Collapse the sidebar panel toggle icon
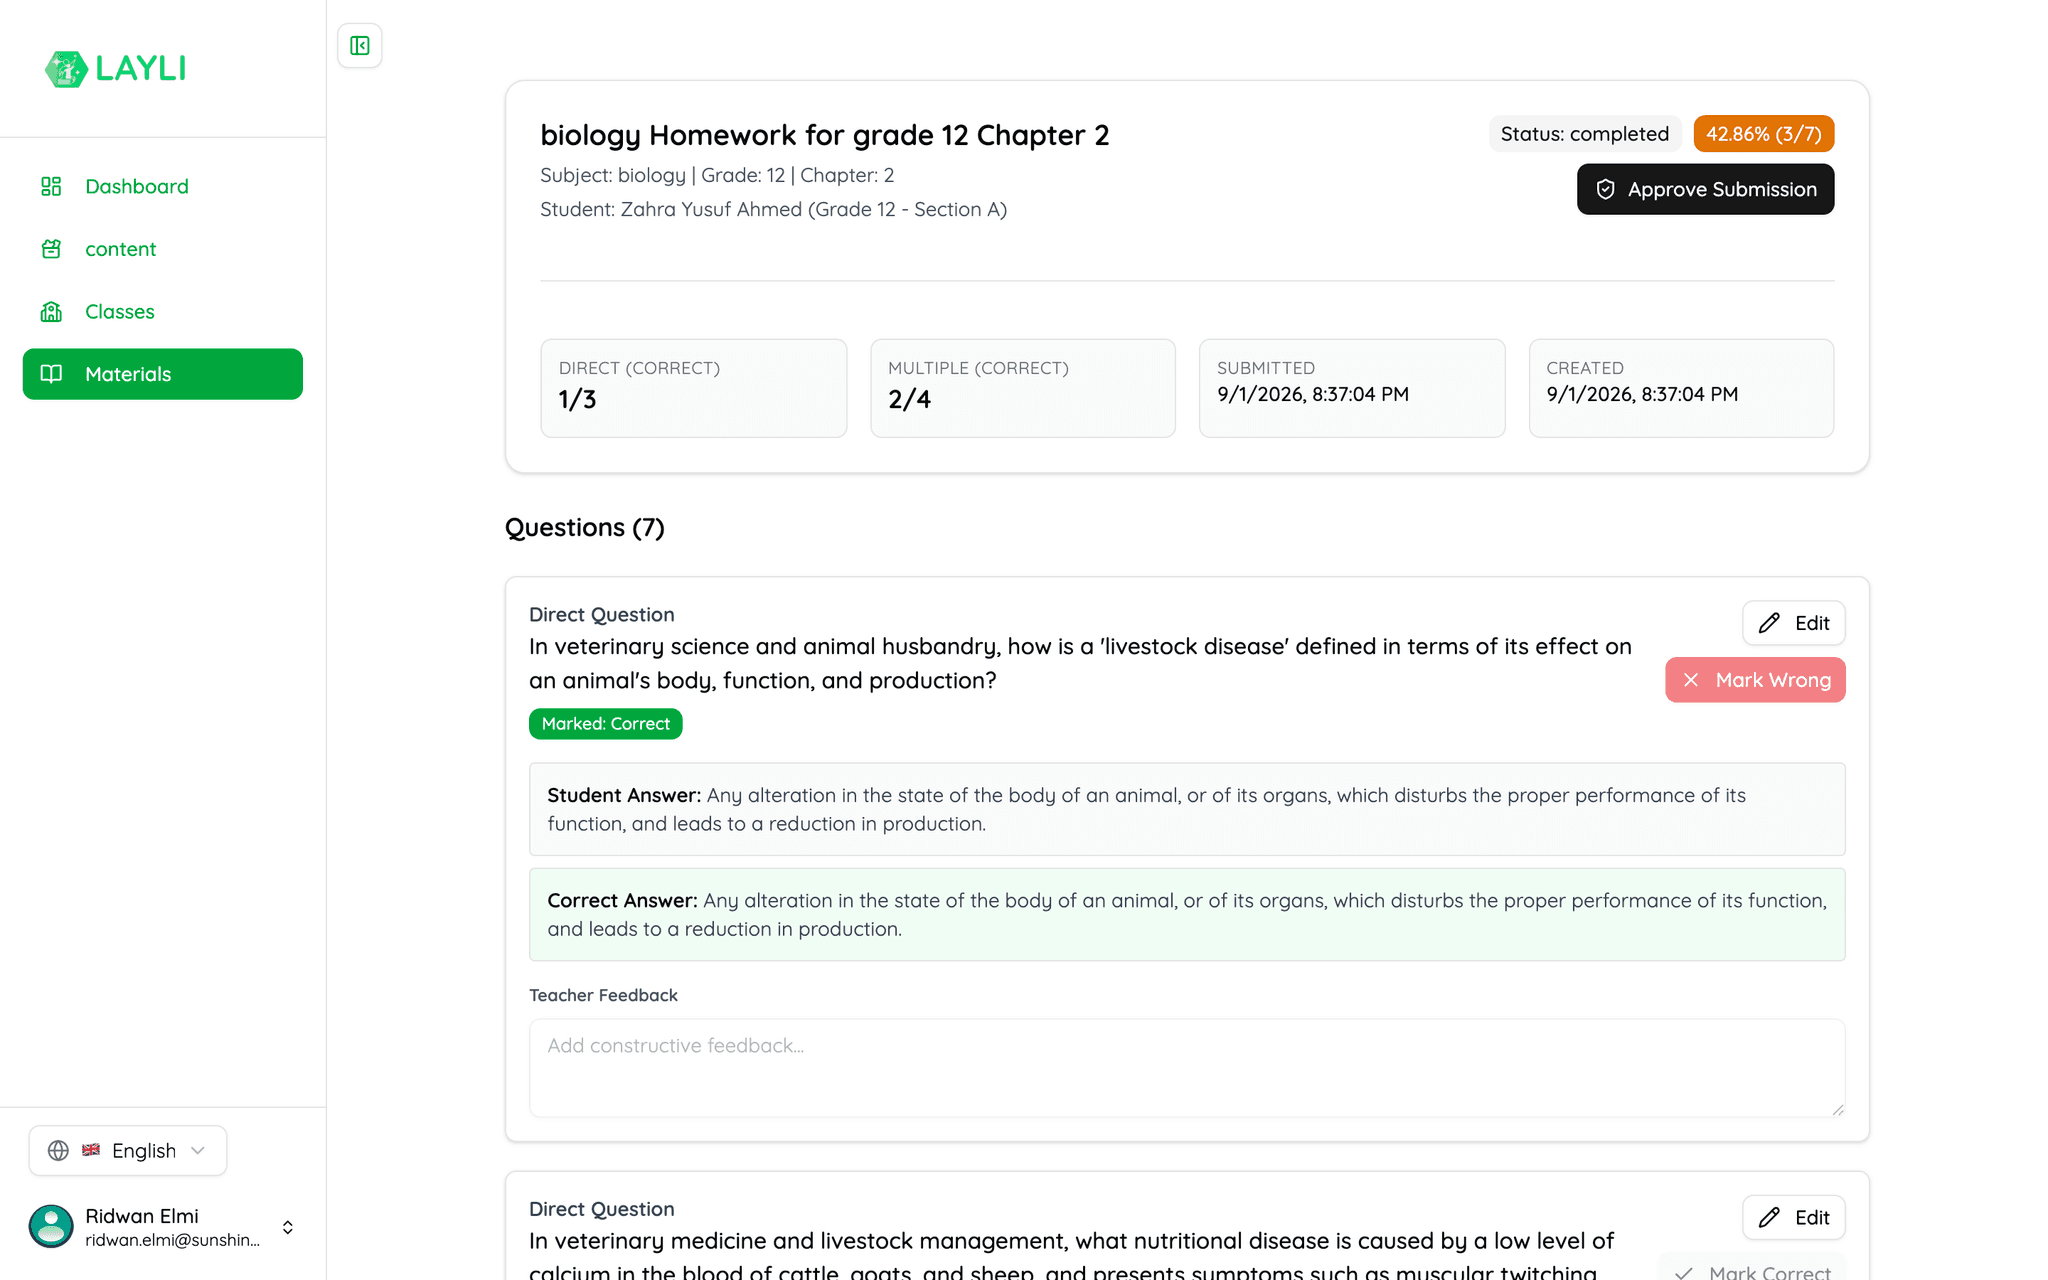 360,46
